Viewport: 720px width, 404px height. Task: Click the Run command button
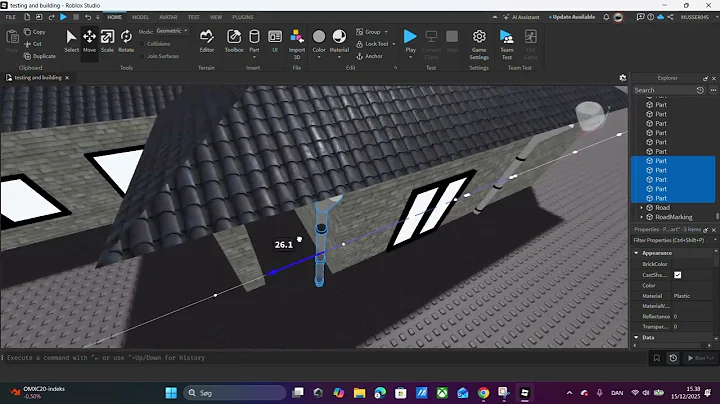(x=700, y=358)
